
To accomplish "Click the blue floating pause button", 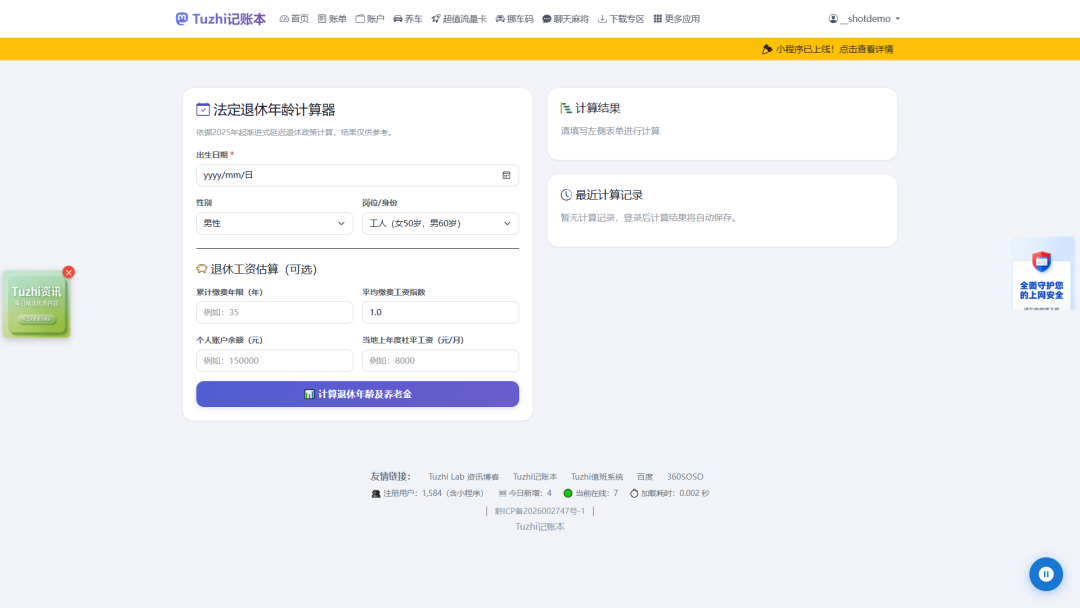I will 1046,574.
